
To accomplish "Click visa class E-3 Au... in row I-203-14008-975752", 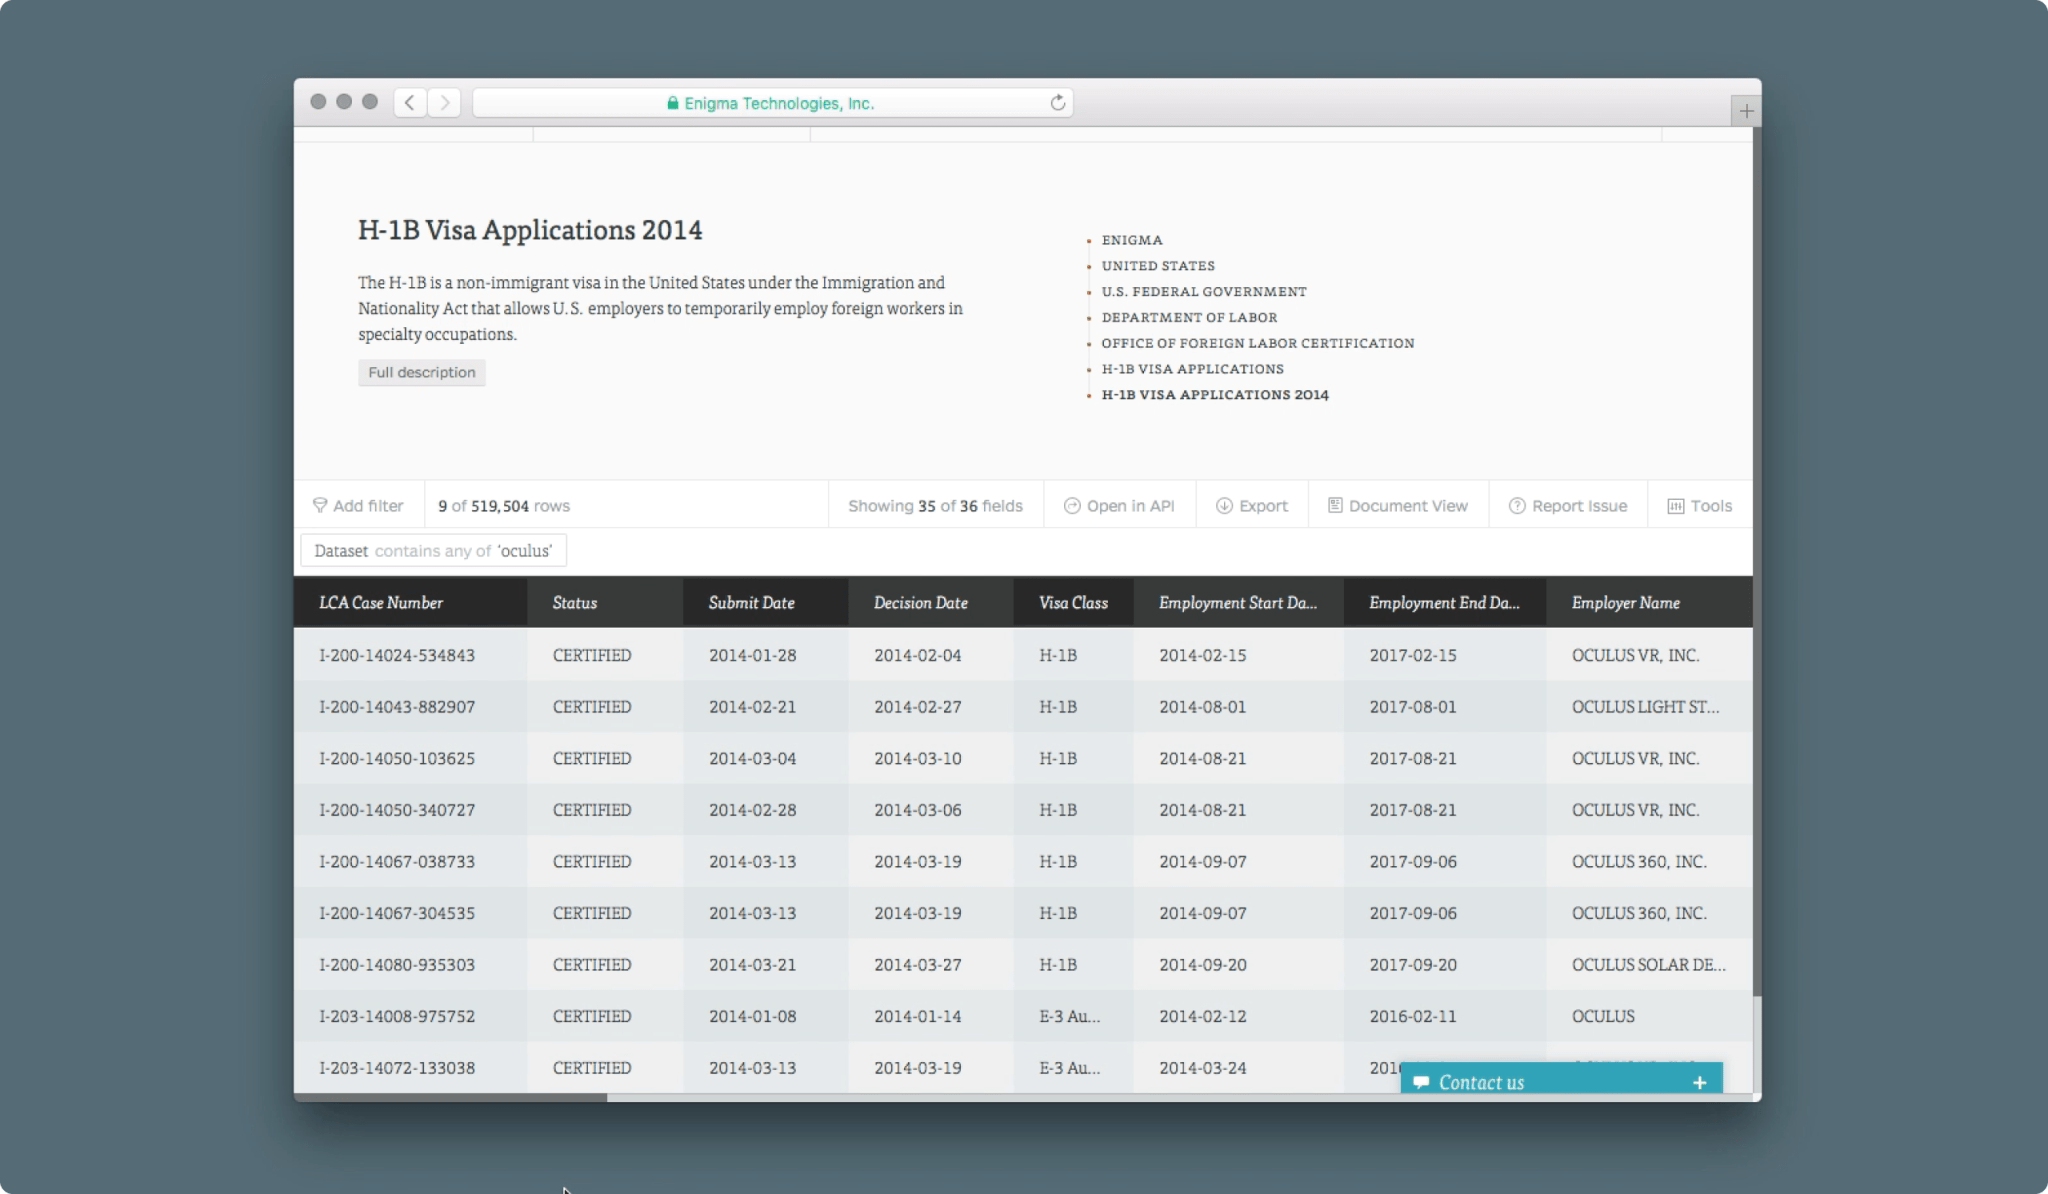I will click(1069, 1016).
